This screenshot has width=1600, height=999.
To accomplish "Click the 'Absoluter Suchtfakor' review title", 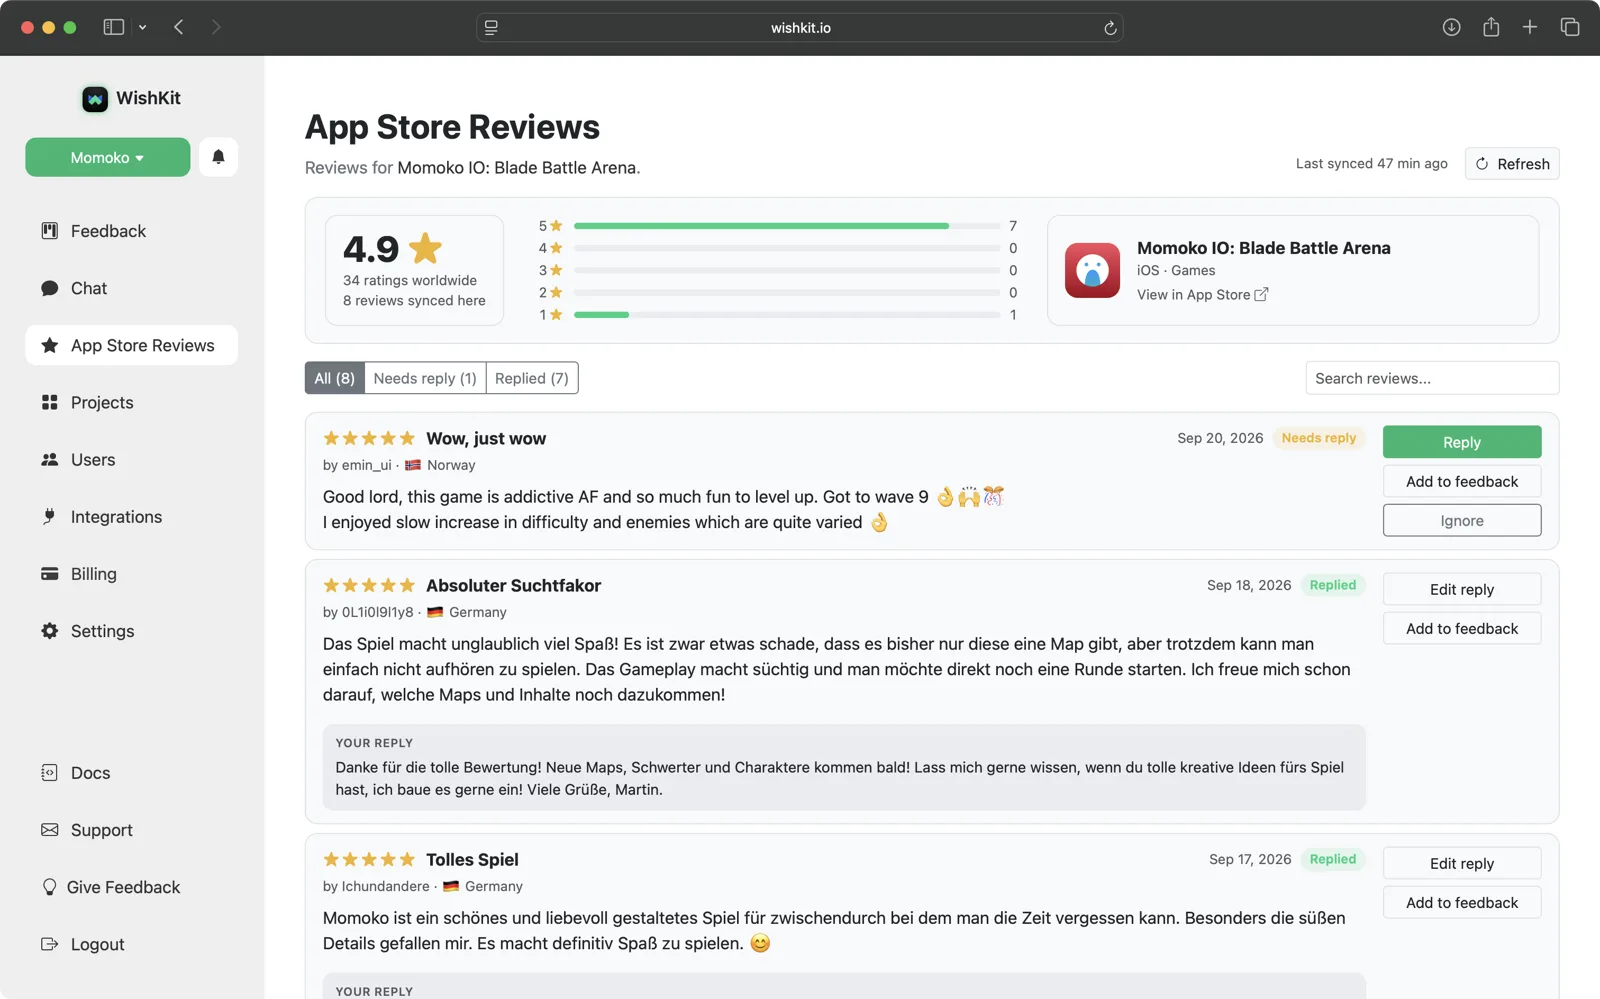I will [x=513, y=586].
